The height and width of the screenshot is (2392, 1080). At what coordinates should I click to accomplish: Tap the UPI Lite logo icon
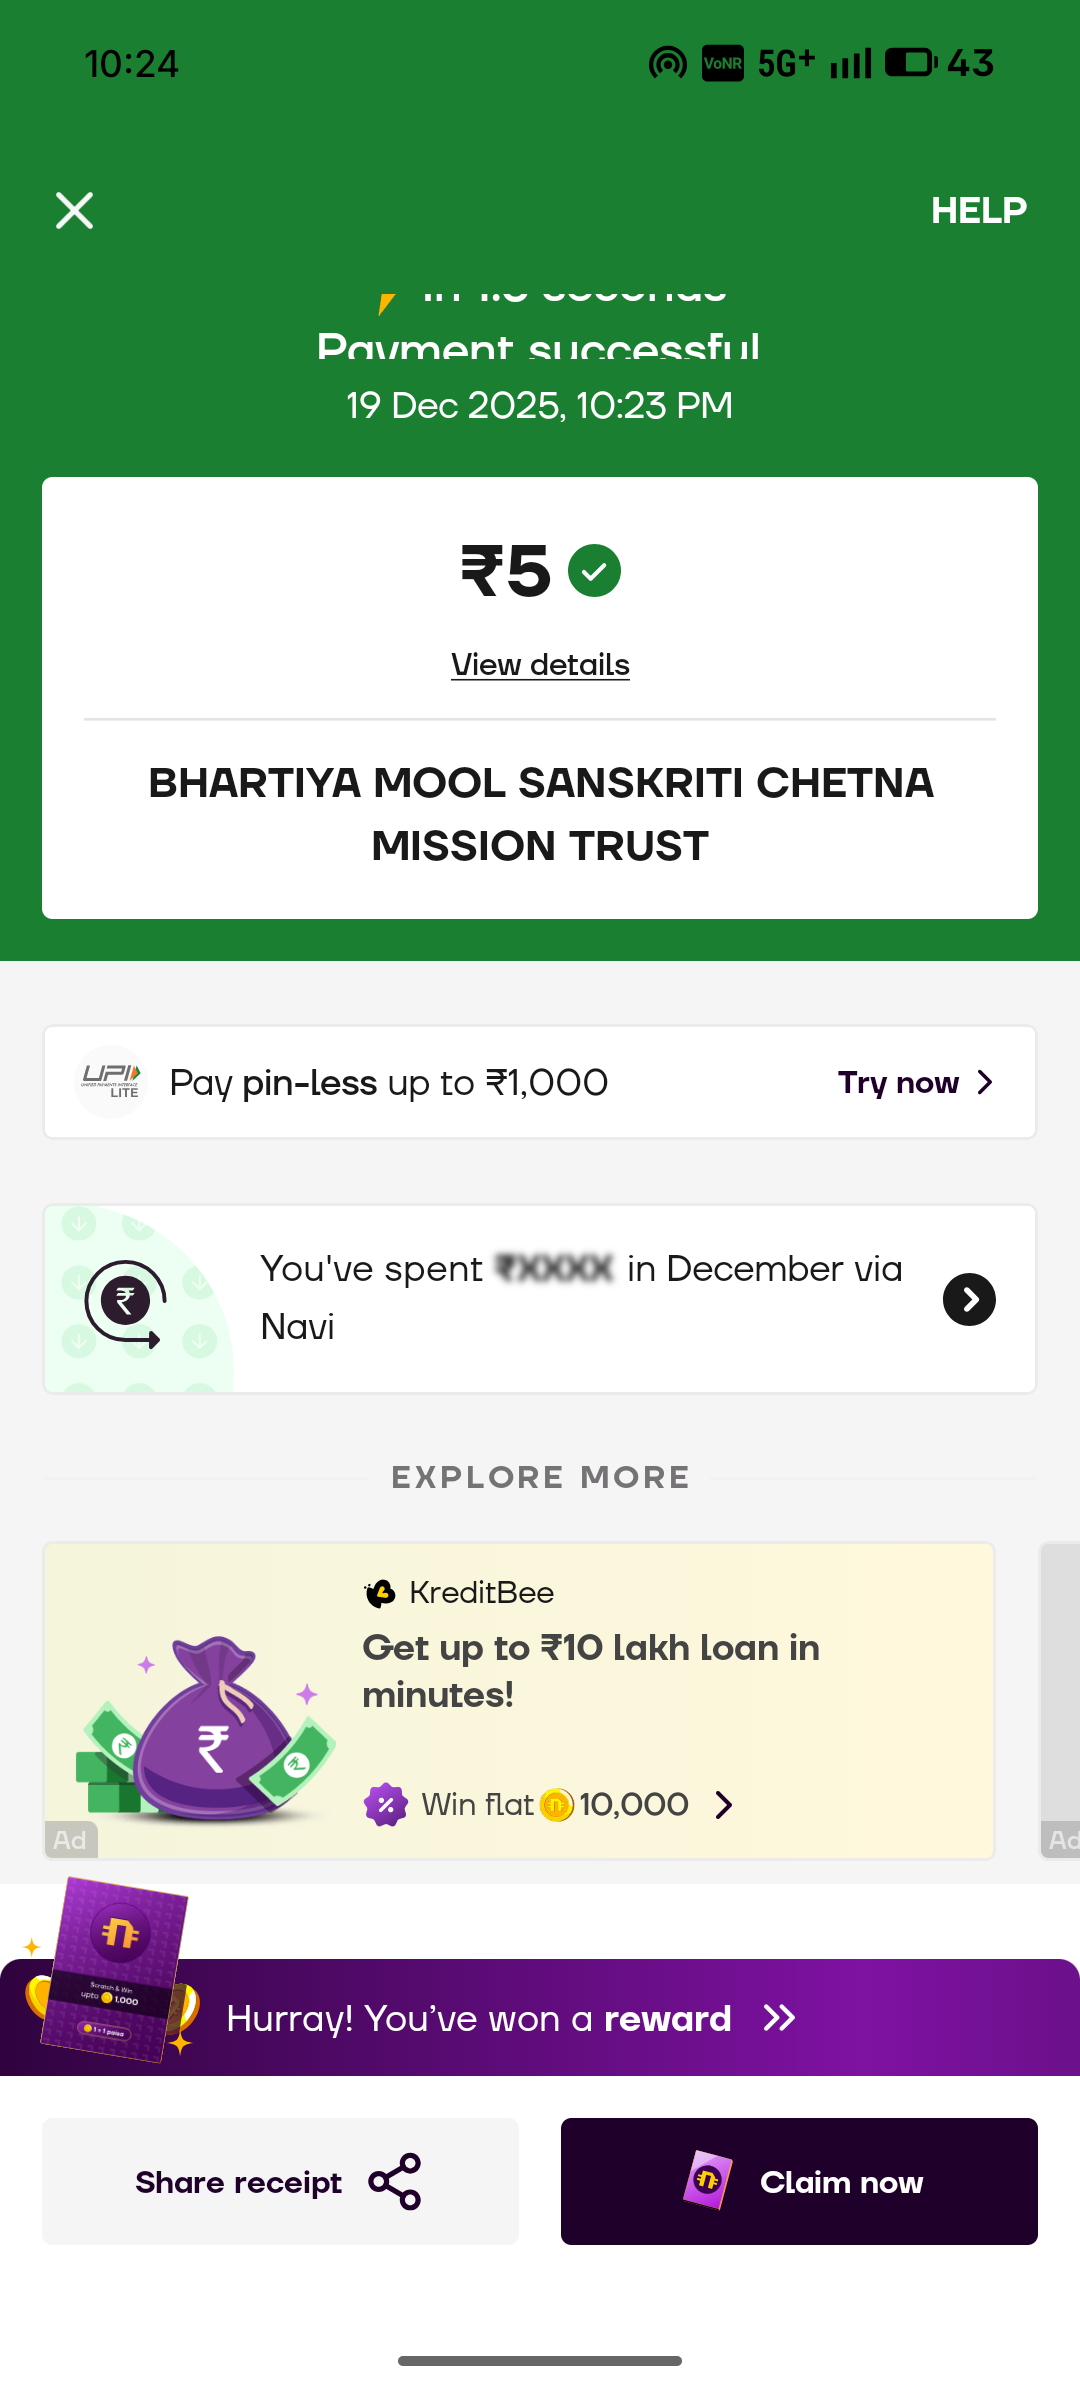click(x=111, y=1082)
